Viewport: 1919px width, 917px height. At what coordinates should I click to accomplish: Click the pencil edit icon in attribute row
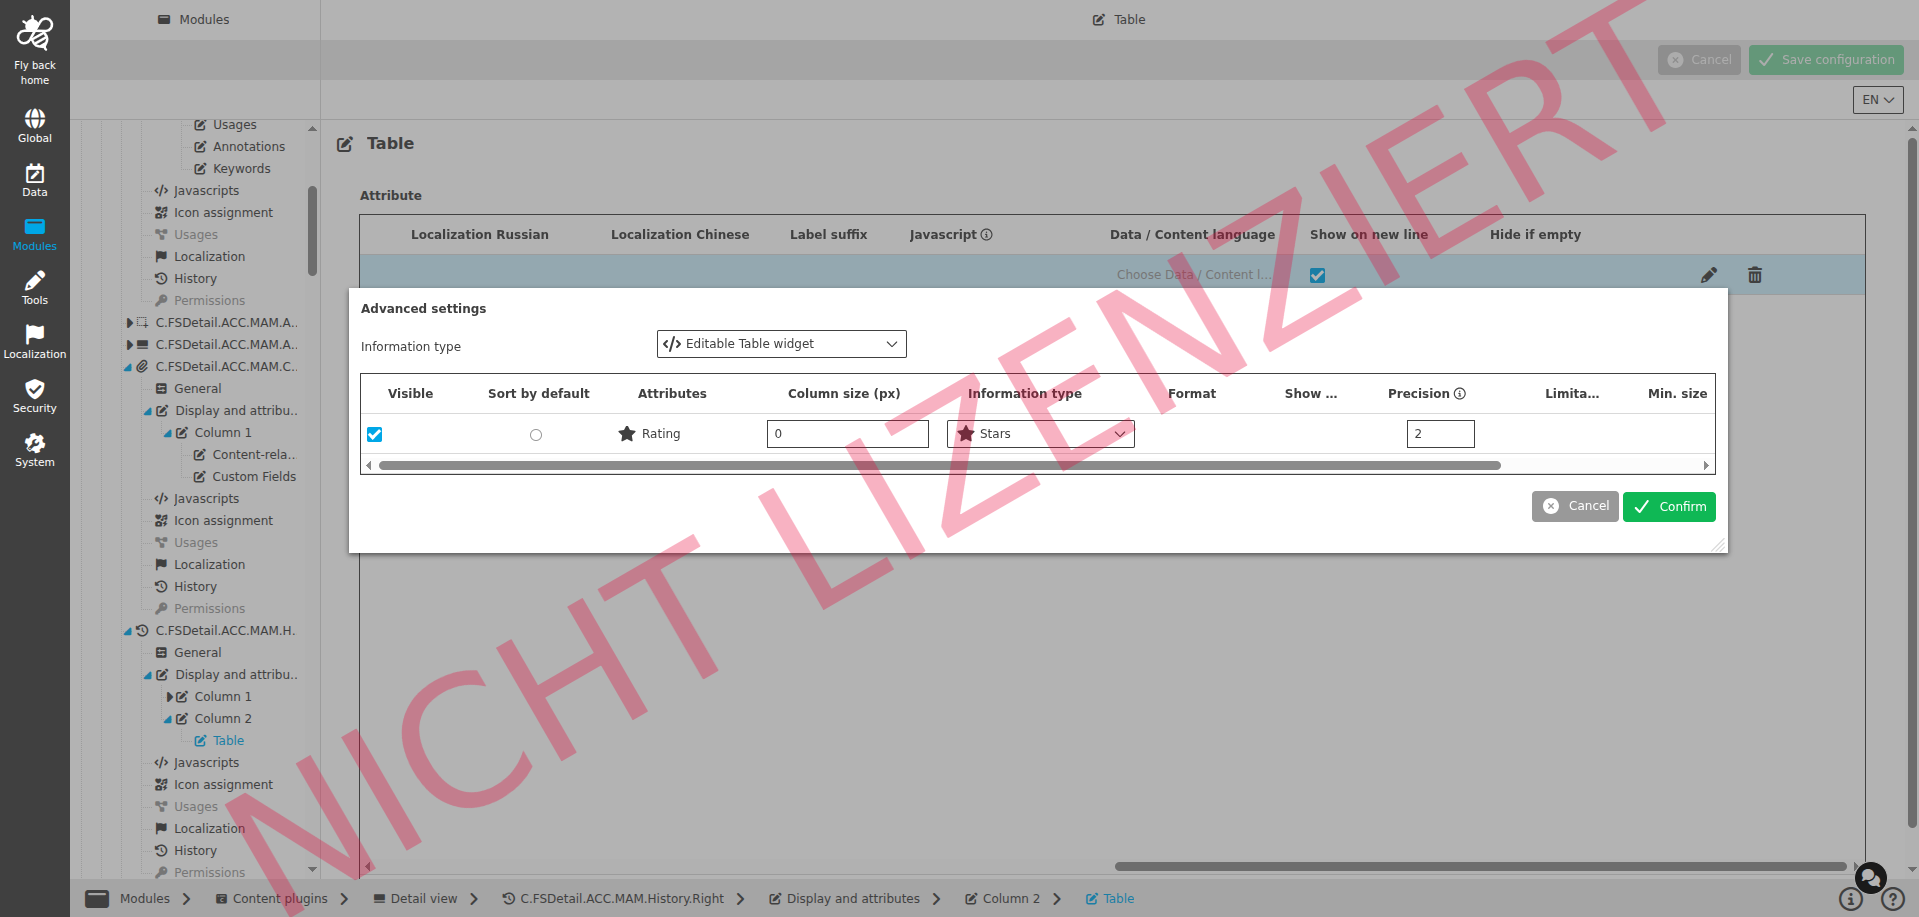[1709, 275]
